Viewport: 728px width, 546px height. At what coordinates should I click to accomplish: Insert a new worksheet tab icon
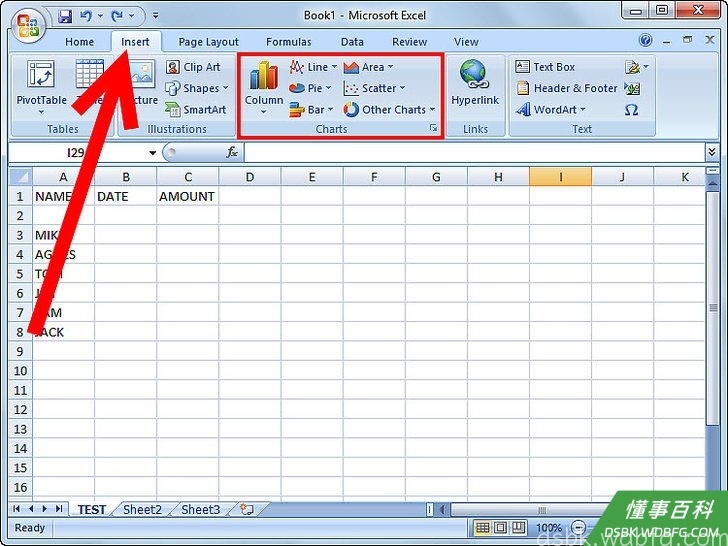(x=247, y=509)
